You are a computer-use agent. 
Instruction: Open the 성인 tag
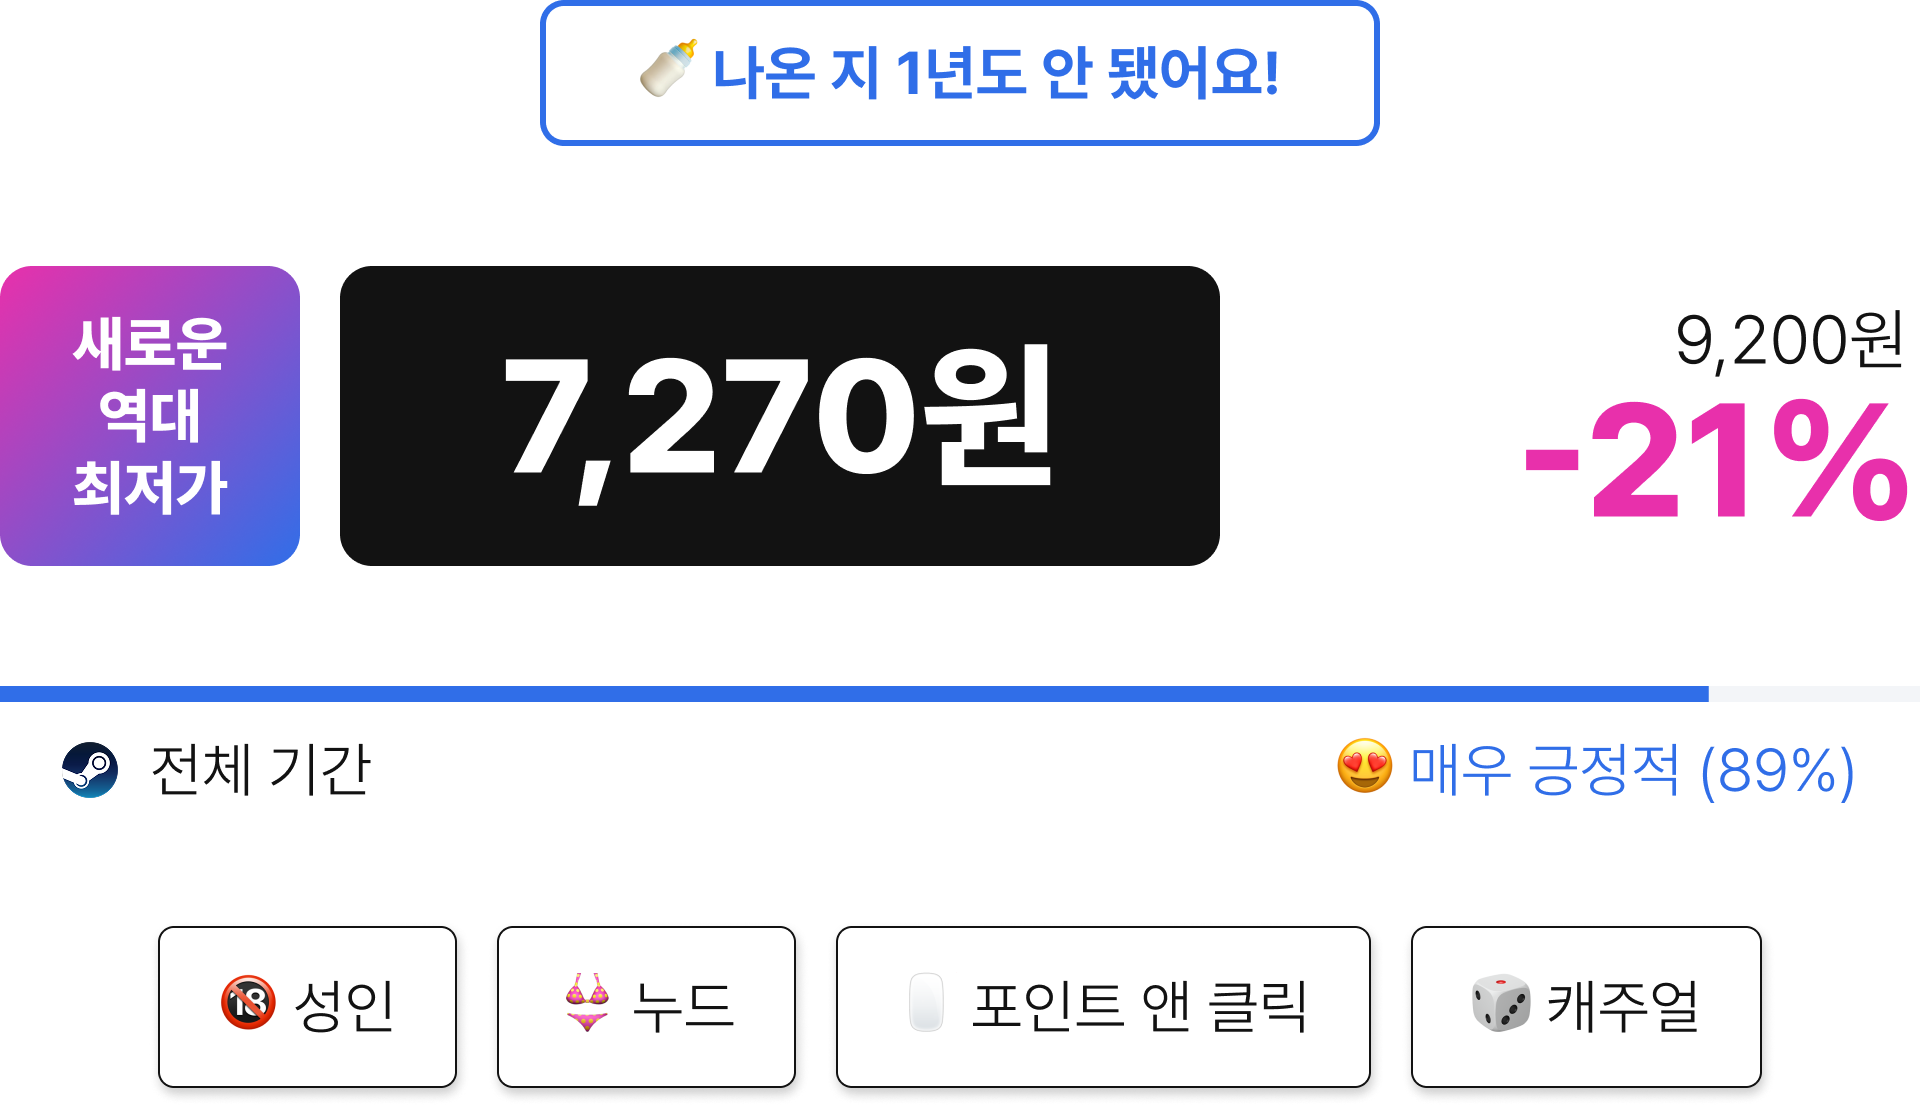tap(308, 1007)
